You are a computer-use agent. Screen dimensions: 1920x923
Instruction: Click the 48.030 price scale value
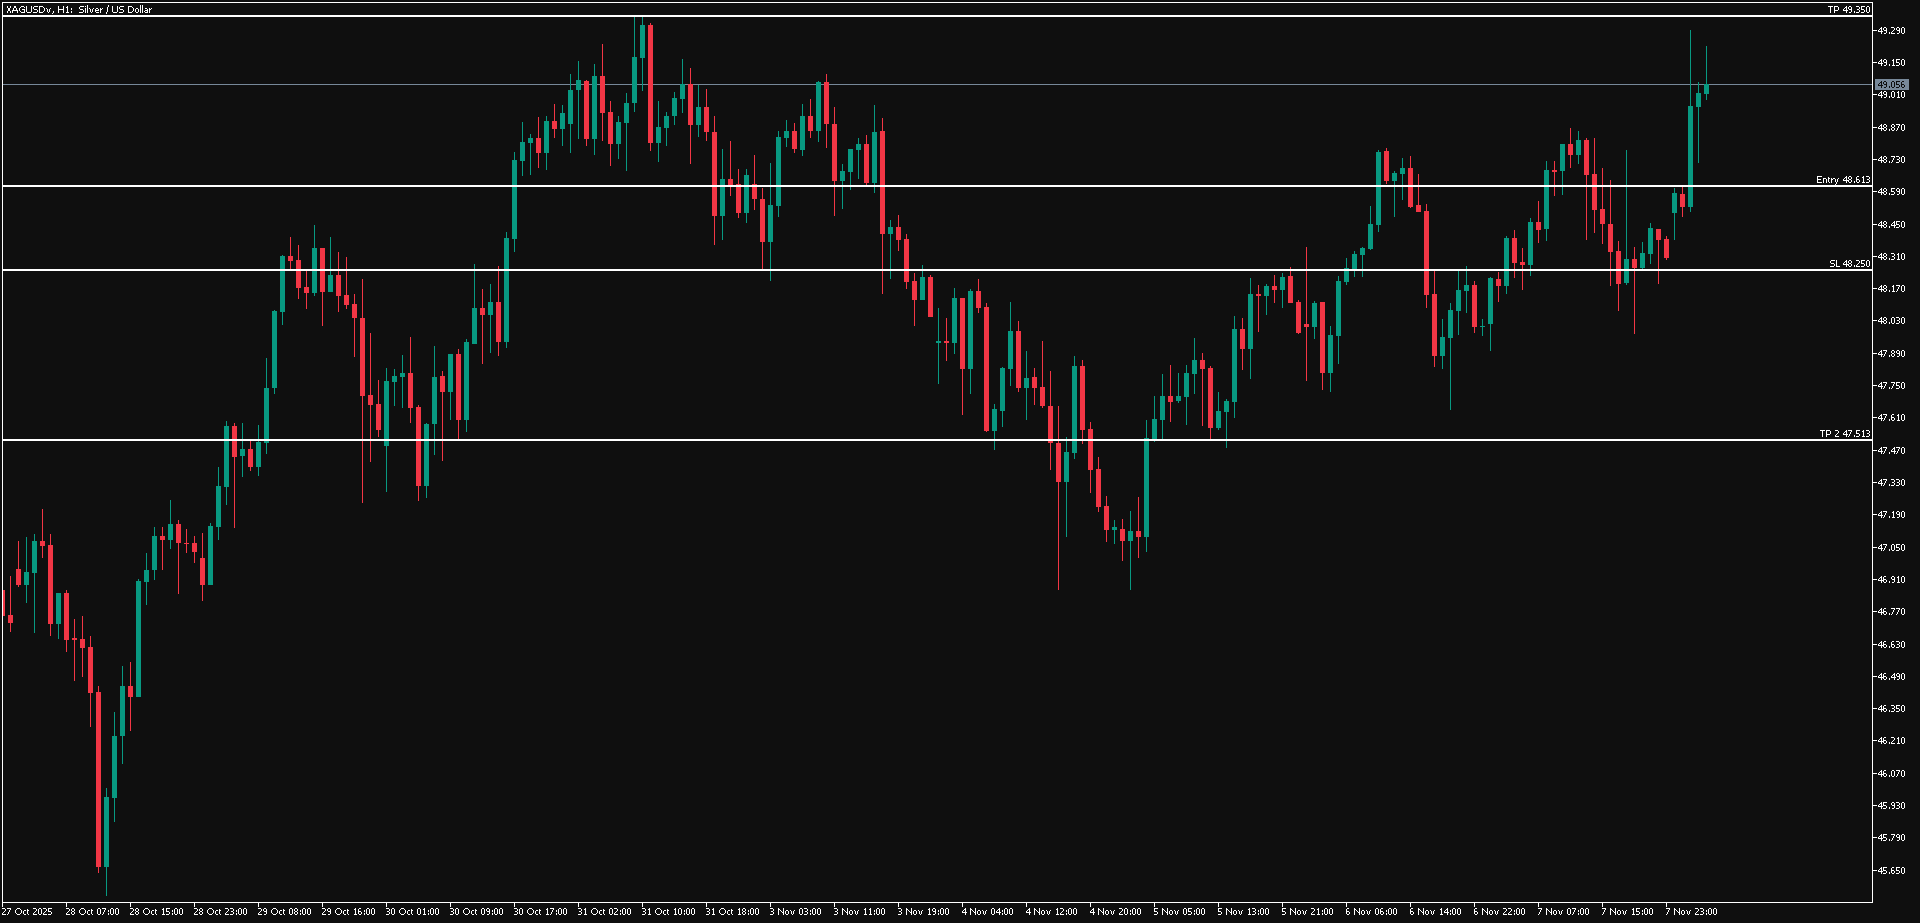pyautogui.click(x=1890, y=321)
